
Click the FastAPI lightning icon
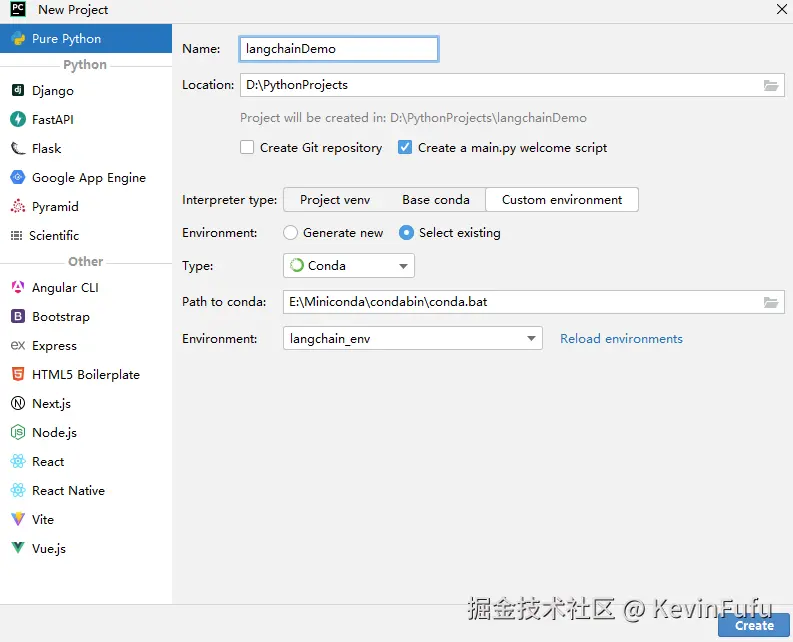tap(18, 119)
